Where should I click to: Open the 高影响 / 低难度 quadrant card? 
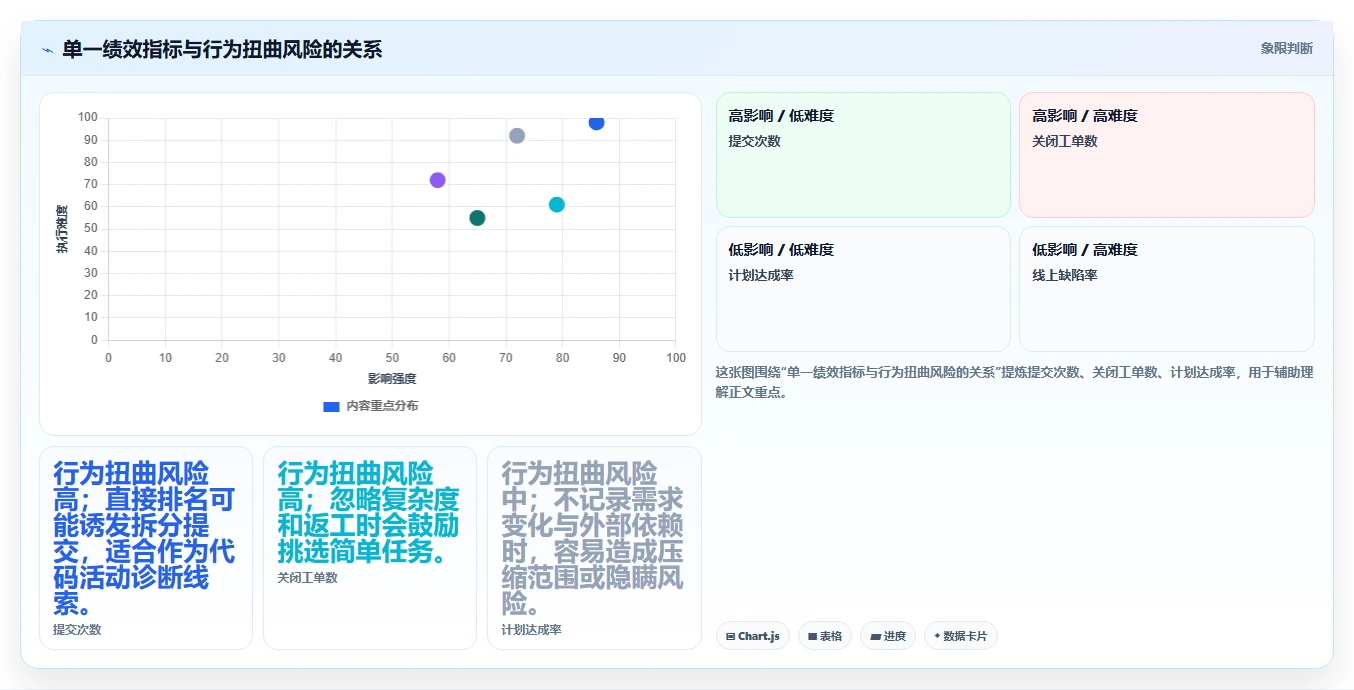point(863,155)
